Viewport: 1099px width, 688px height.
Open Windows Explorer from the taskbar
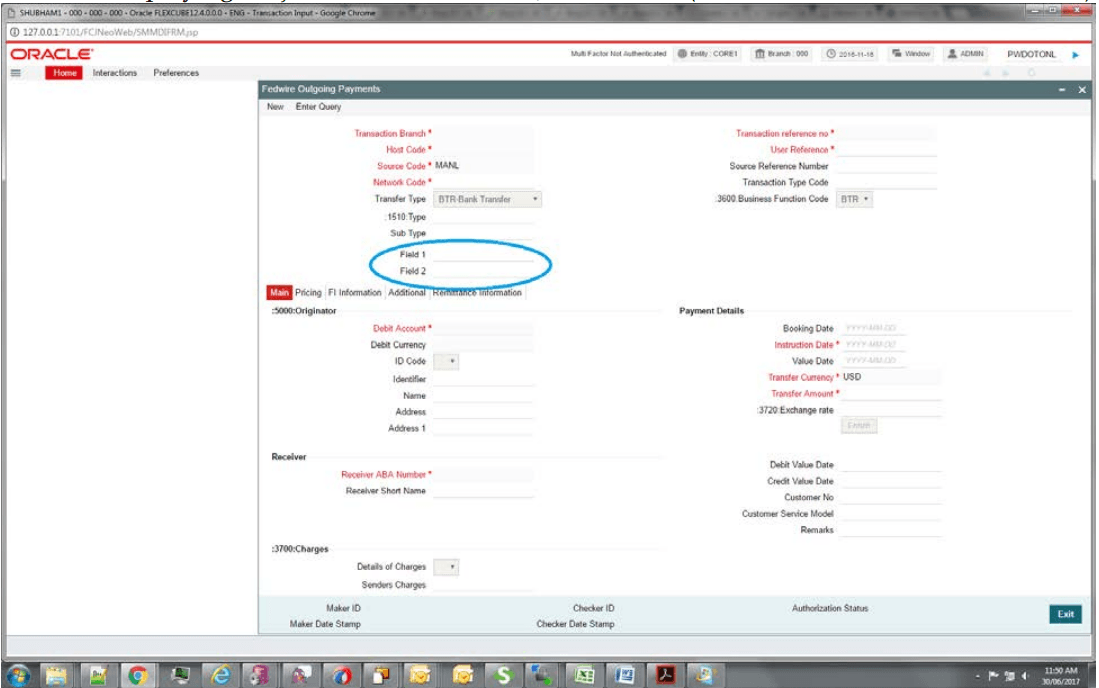[x=56, y=675]
